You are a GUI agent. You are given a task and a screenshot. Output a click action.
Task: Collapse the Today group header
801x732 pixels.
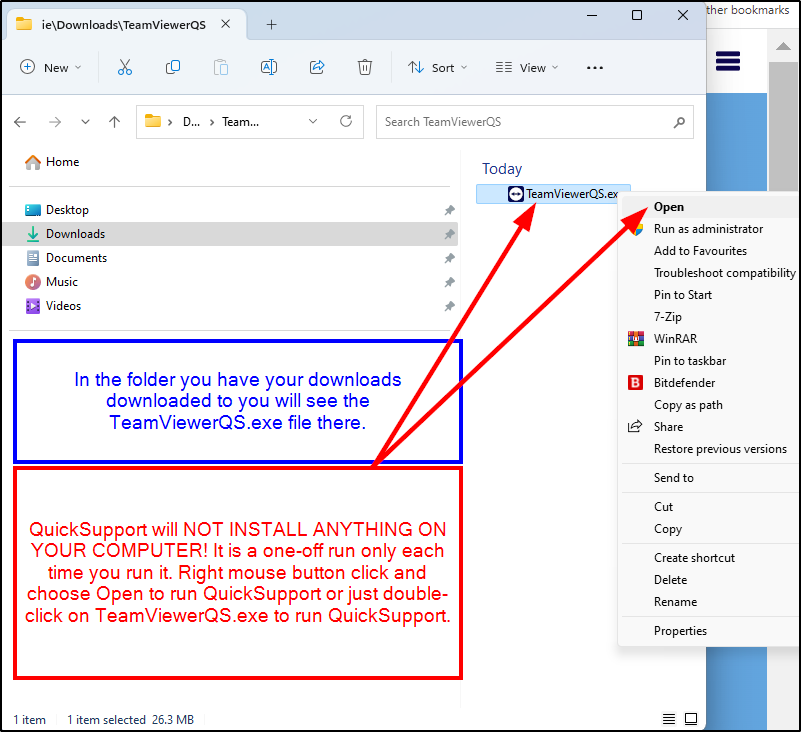point(502,169)
